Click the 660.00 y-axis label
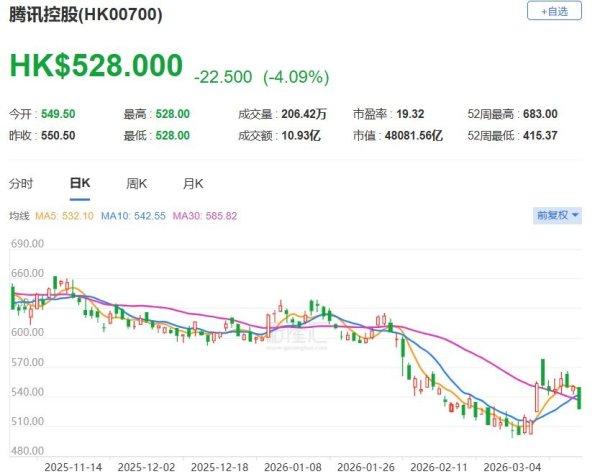 click(x=27, y=273)
